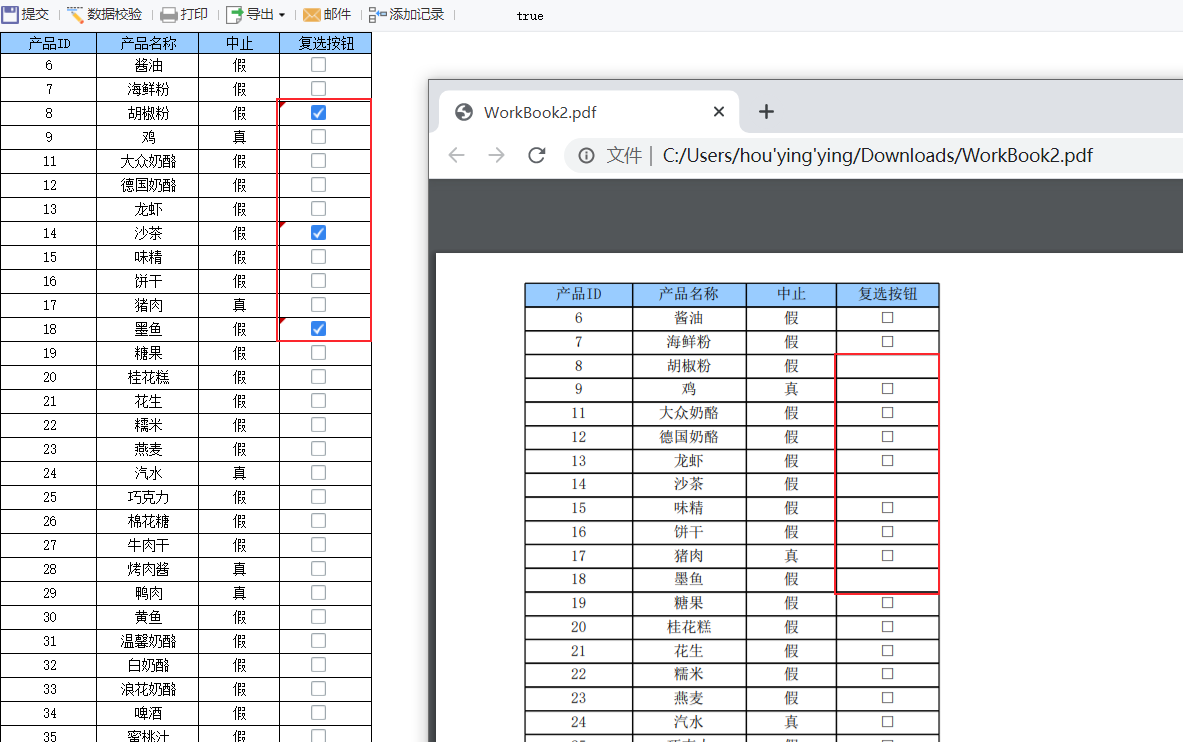Tick the checkbox in the 鸡 row

[x=318, y=137]
